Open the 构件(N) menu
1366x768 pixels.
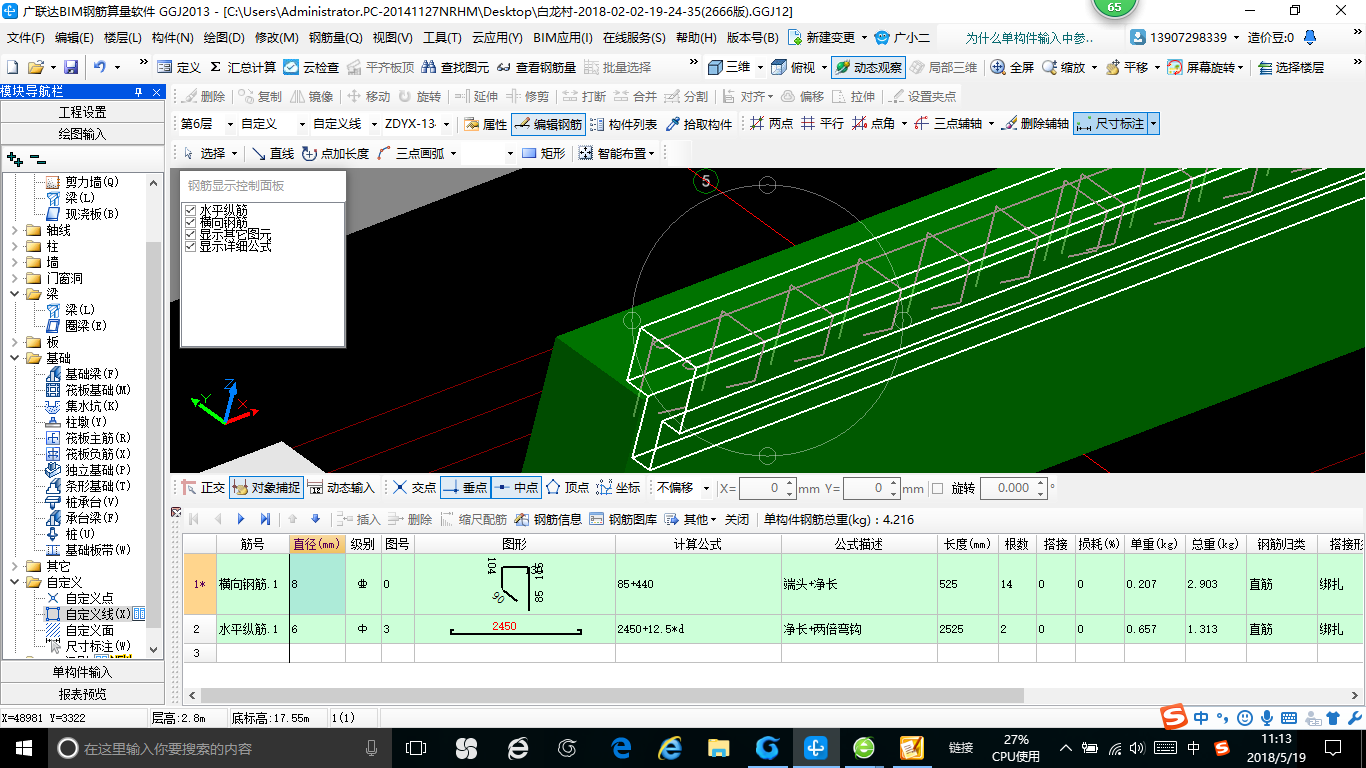pos(173,38)
